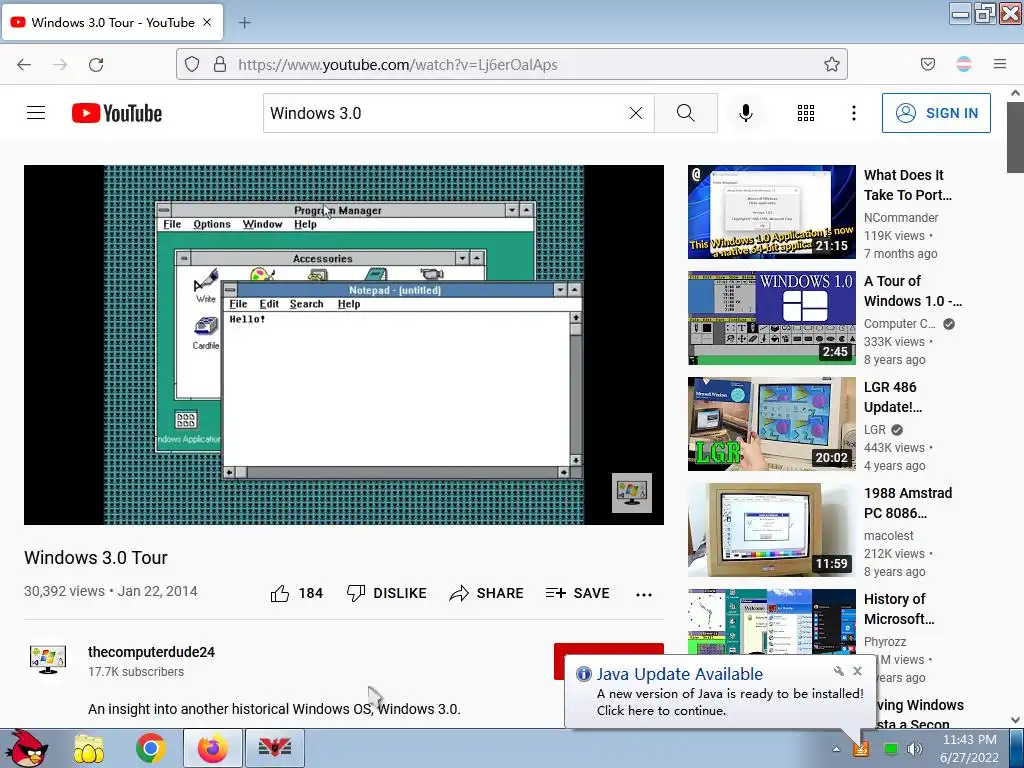Click the video title Windows 3.0 Tour
Screen dimensions: 1024x768
tap(96, 558)
